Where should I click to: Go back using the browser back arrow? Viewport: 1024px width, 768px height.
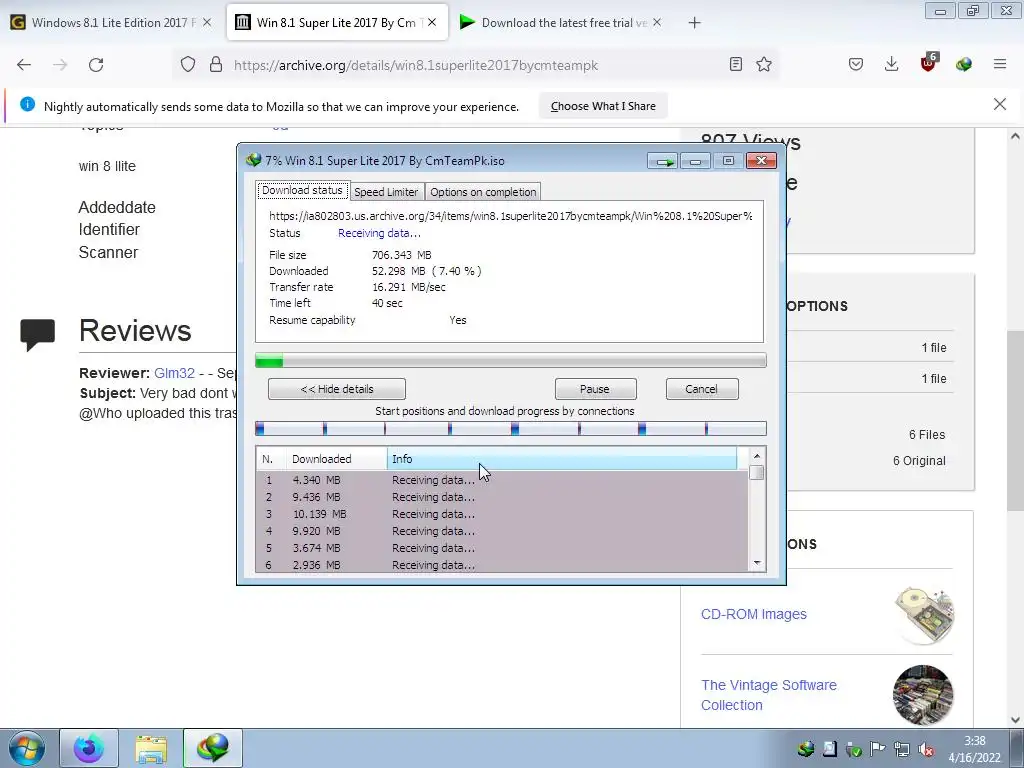click(x=24, y=65)
